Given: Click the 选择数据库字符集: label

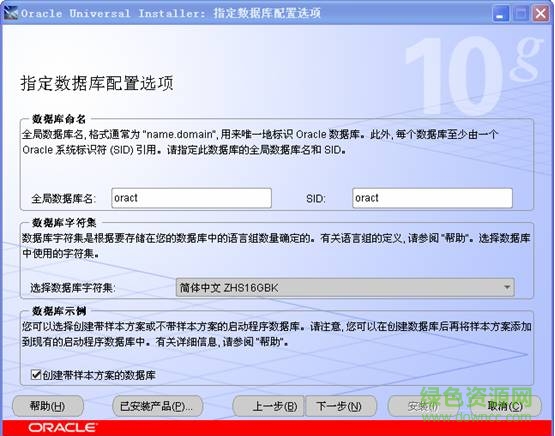Looking at the screenshot, I should point(73,288).
